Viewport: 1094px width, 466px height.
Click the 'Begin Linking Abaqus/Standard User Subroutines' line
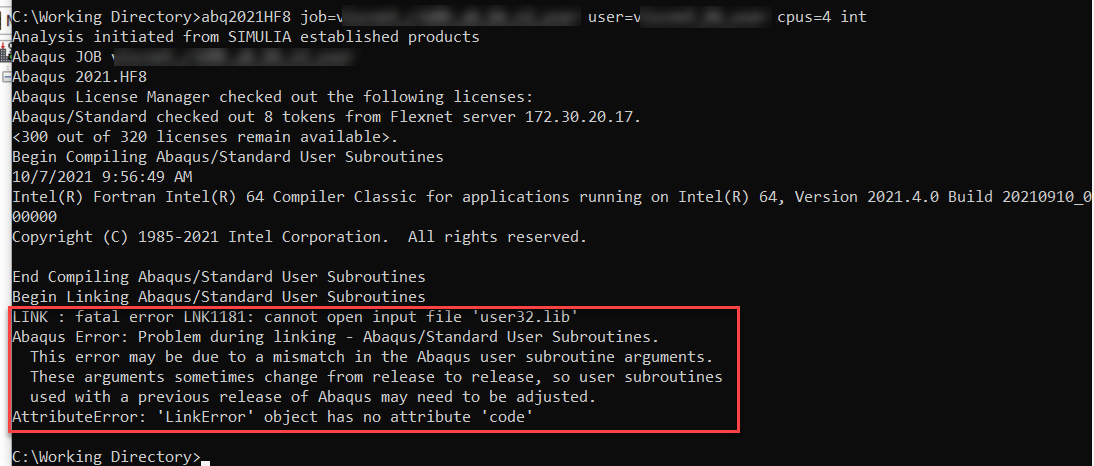[x=218, y=297]
